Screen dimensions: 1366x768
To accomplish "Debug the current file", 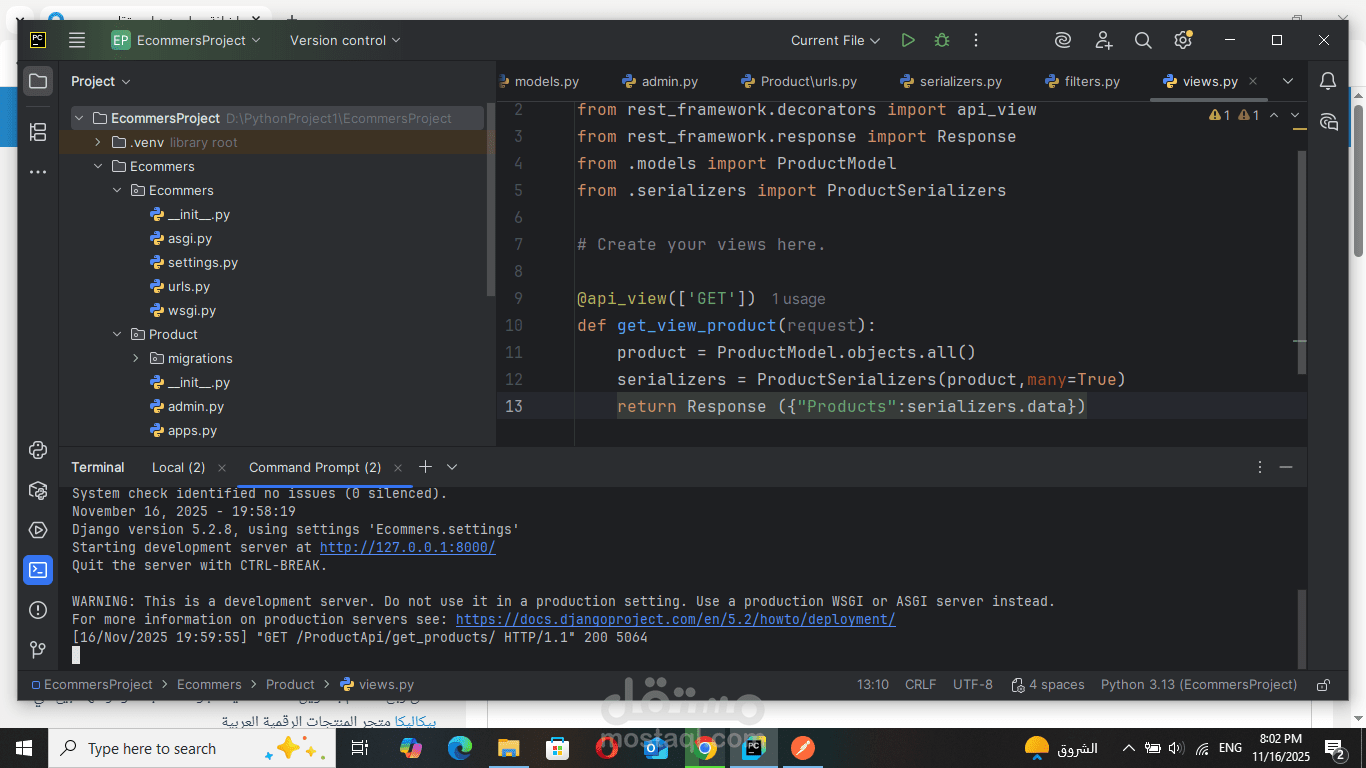I will (x=942, y=40).
